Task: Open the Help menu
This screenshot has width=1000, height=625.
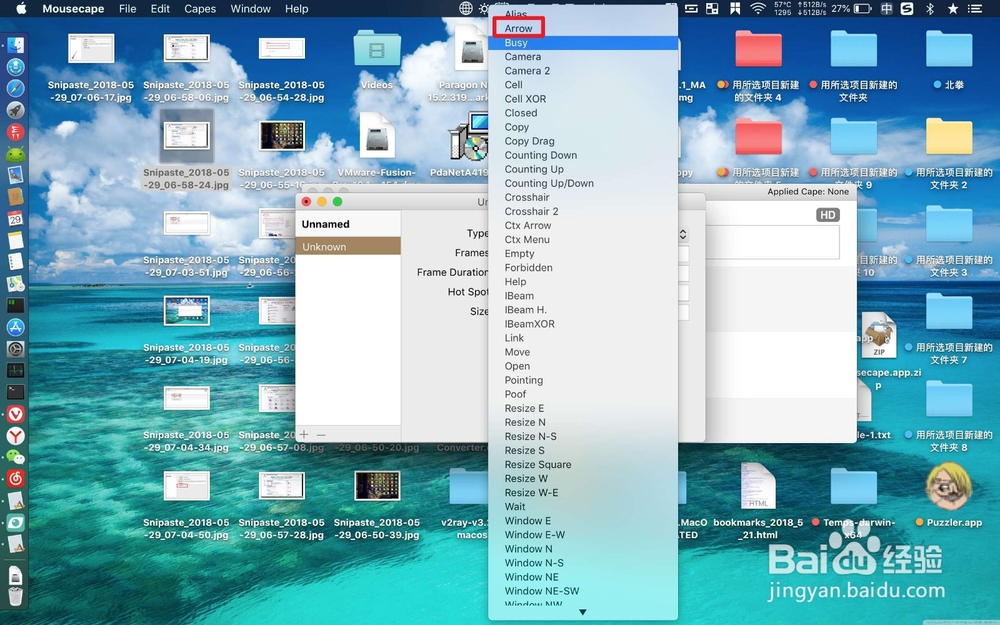Action: [x=297, y=8]
